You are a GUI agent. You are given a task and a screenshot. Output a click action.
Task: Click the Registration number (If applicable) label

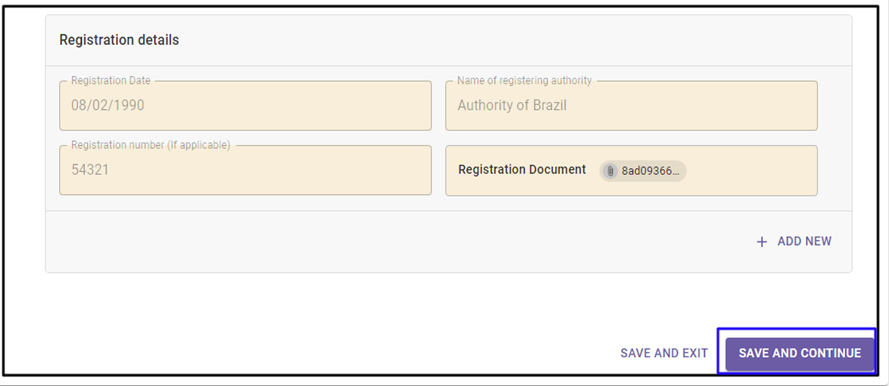coord(151,145)
